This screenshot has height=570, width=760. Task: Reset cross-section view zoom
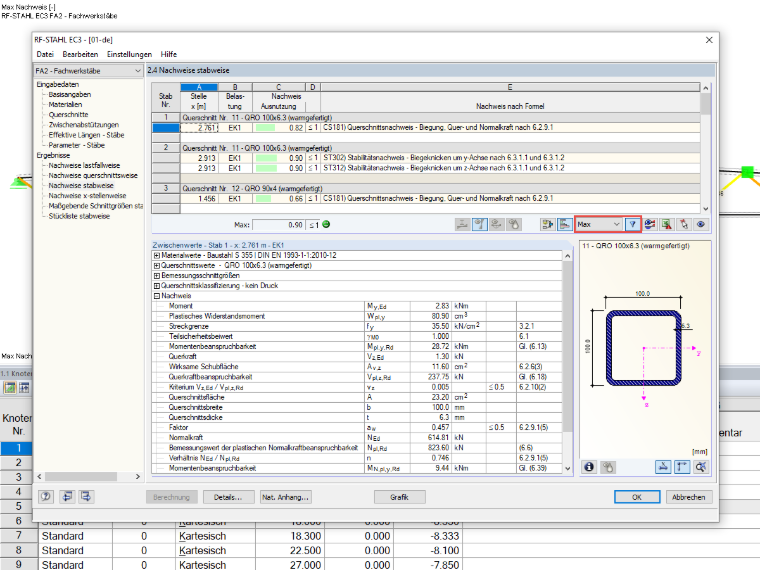[701, 467]
